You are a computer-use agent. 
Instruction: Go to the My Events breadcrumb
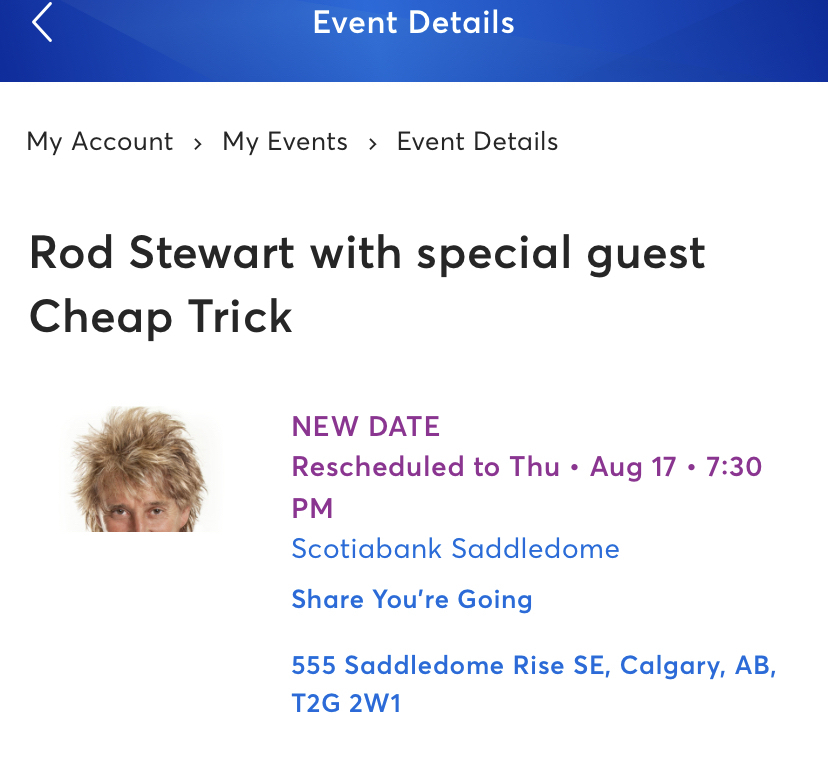(285, 142)
